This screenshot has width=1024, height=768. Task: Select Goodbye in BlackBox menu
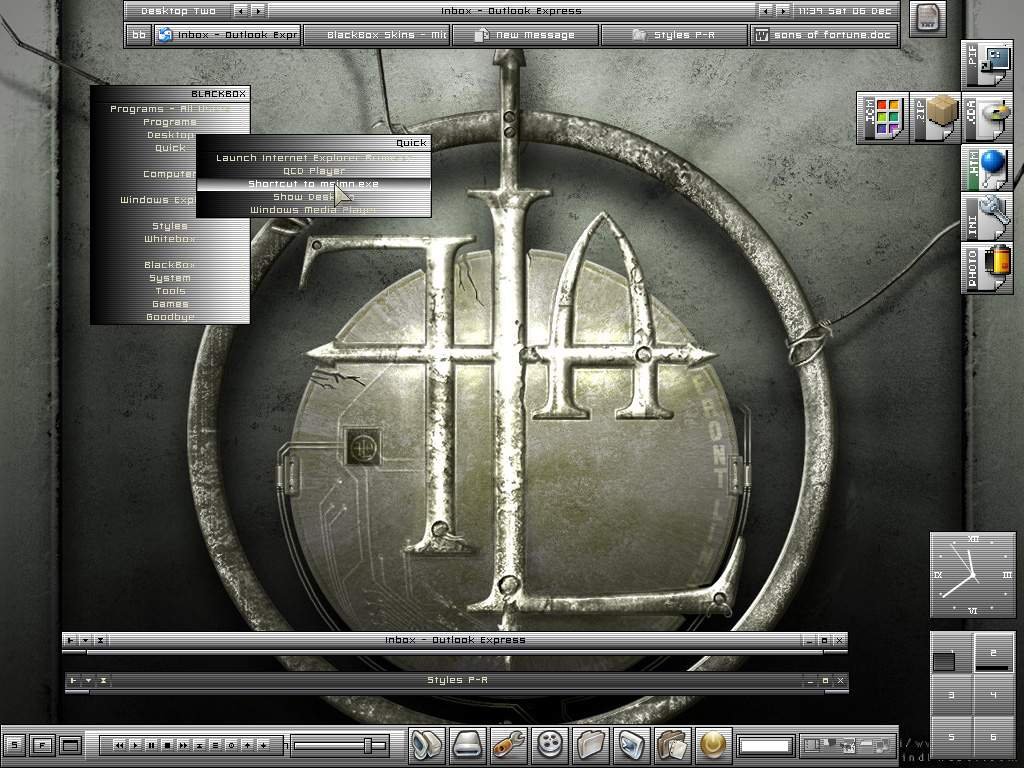pyautogui.click(x=170, y=317)
